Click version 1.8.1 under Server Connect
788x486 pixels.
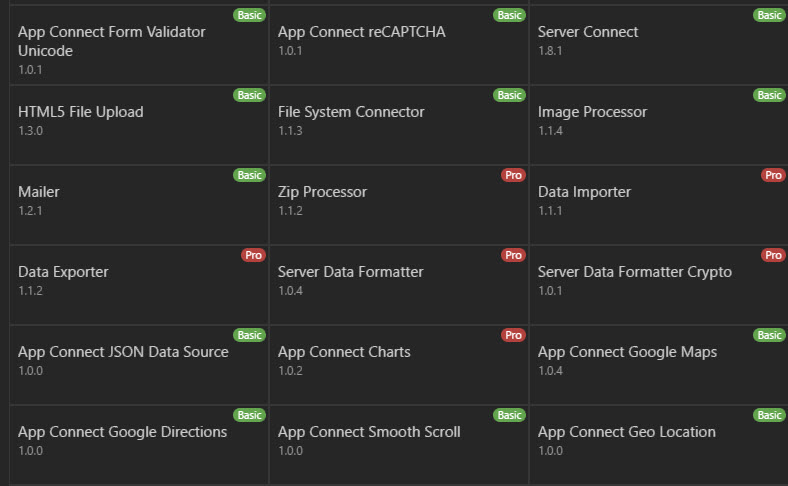pos(550,51)
